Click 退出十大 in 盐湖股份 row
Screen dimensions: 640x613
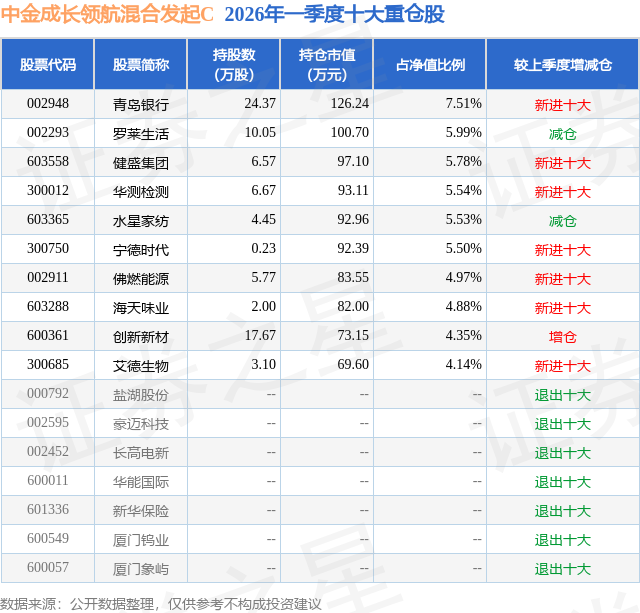[x=563, y=395]
